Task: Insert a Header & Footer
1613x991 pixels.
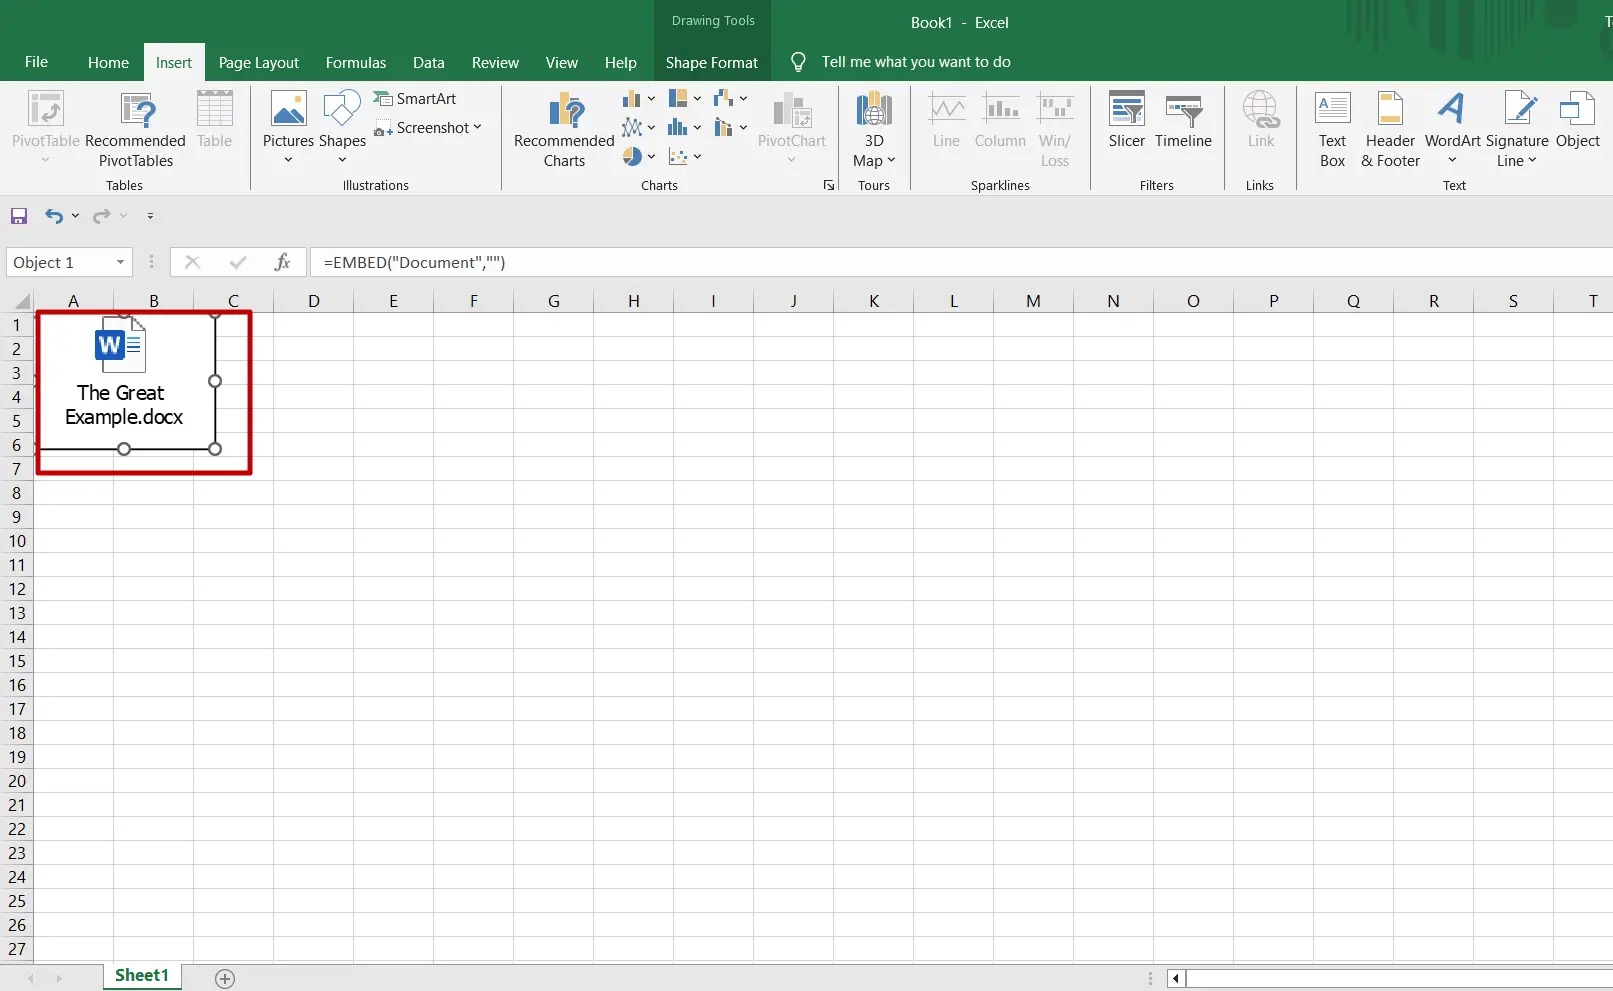Action: tap(1389, 128)
